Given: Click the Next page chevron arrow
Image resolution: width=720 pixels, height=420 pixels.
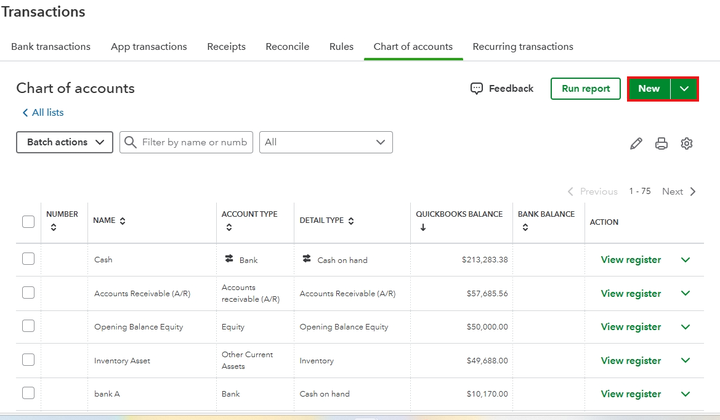Looking at the screenshot, I should [693, 191].
